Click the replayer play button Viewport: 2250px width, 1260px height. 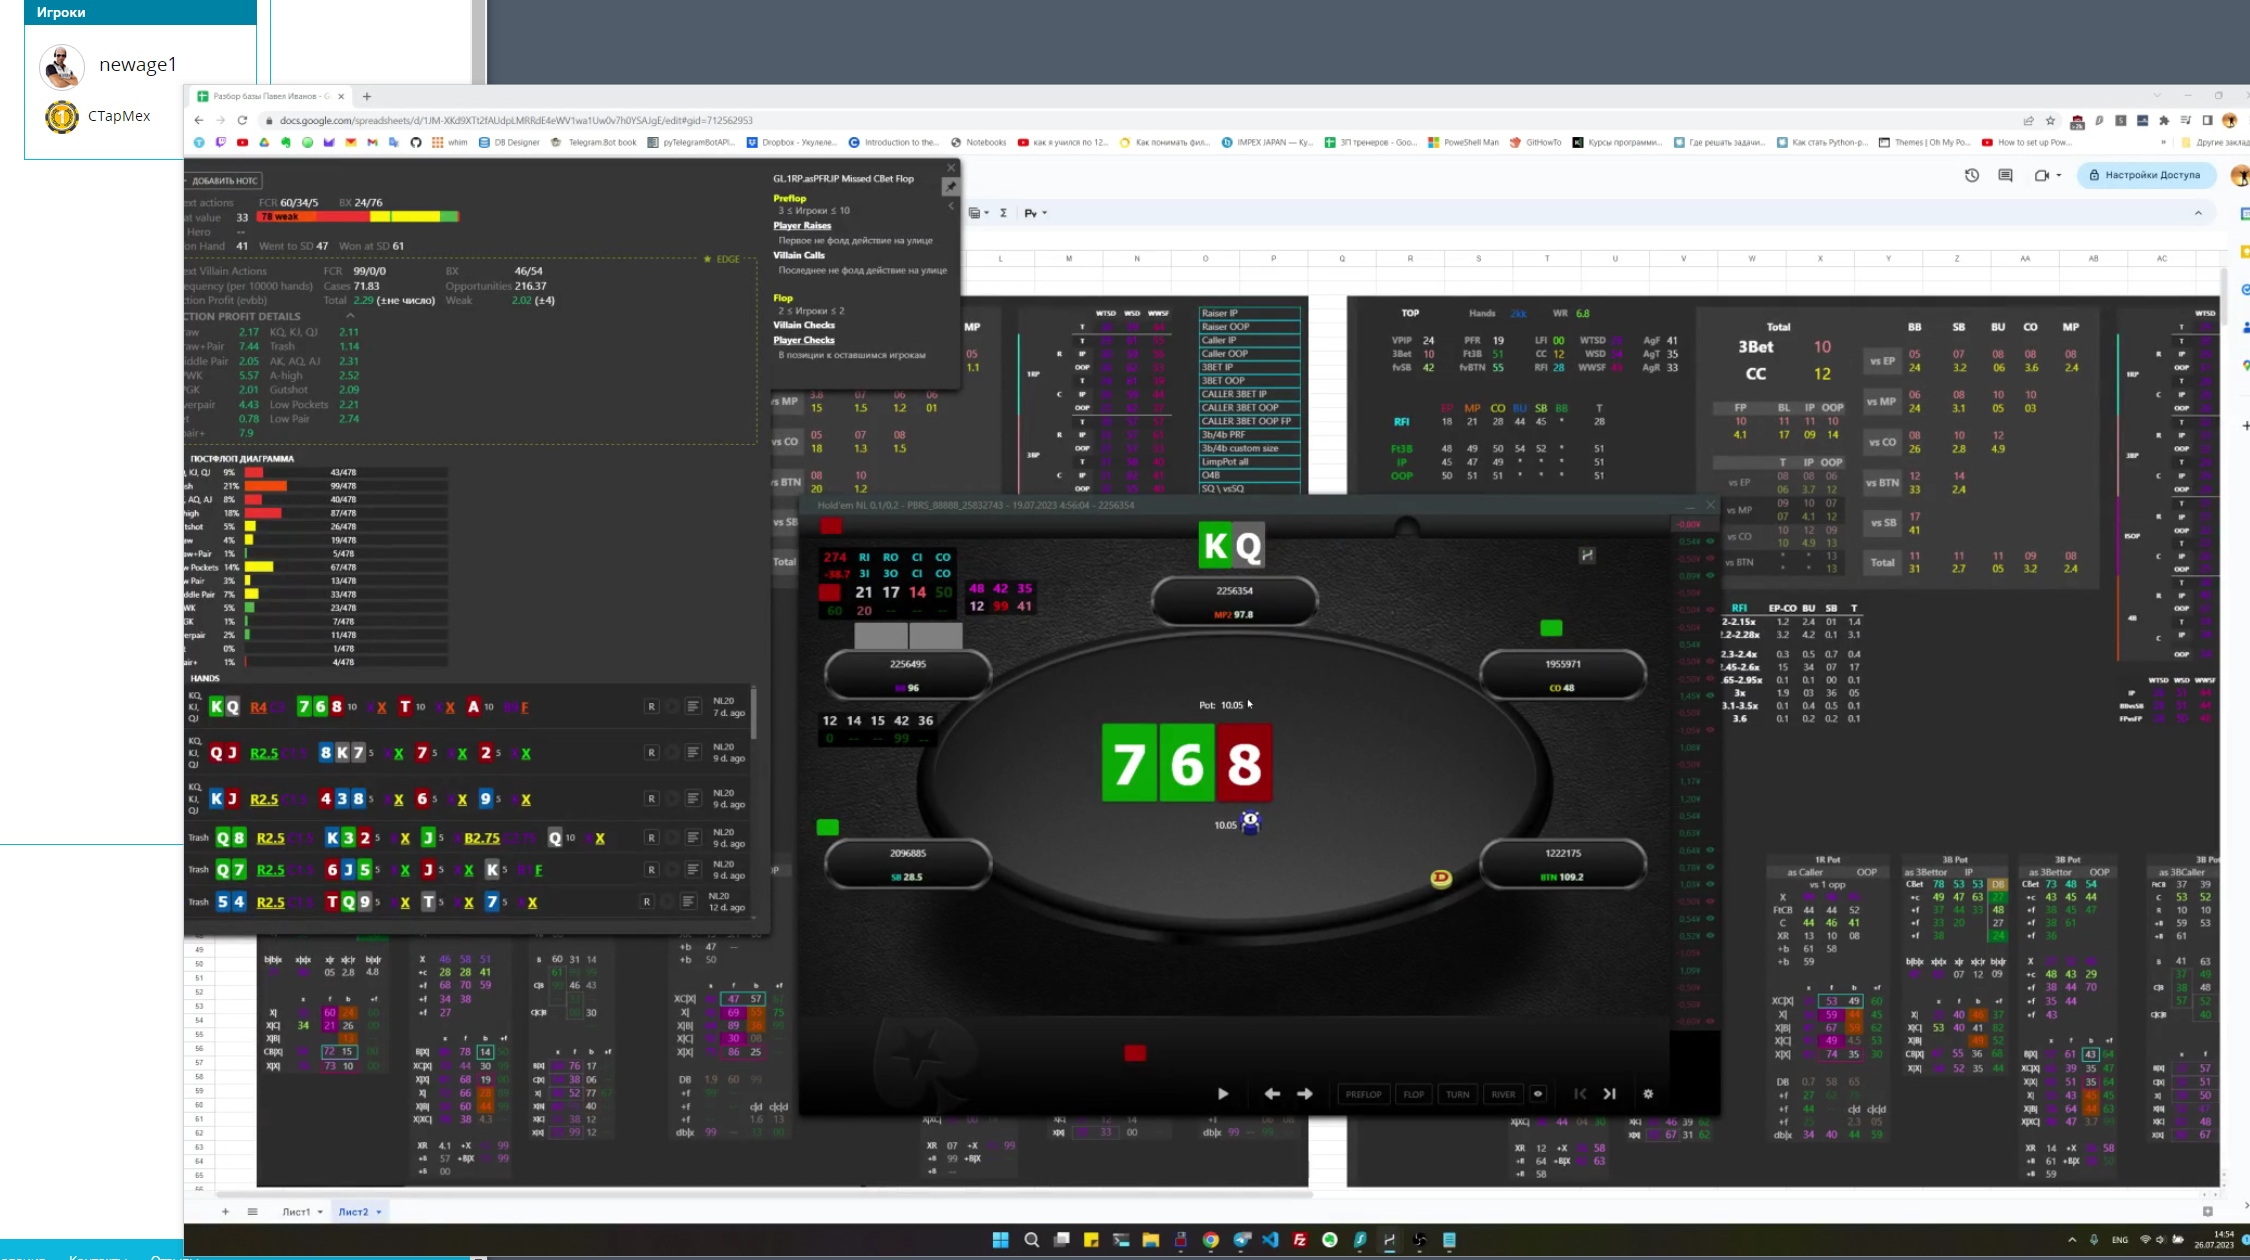click(1223, 1094)
